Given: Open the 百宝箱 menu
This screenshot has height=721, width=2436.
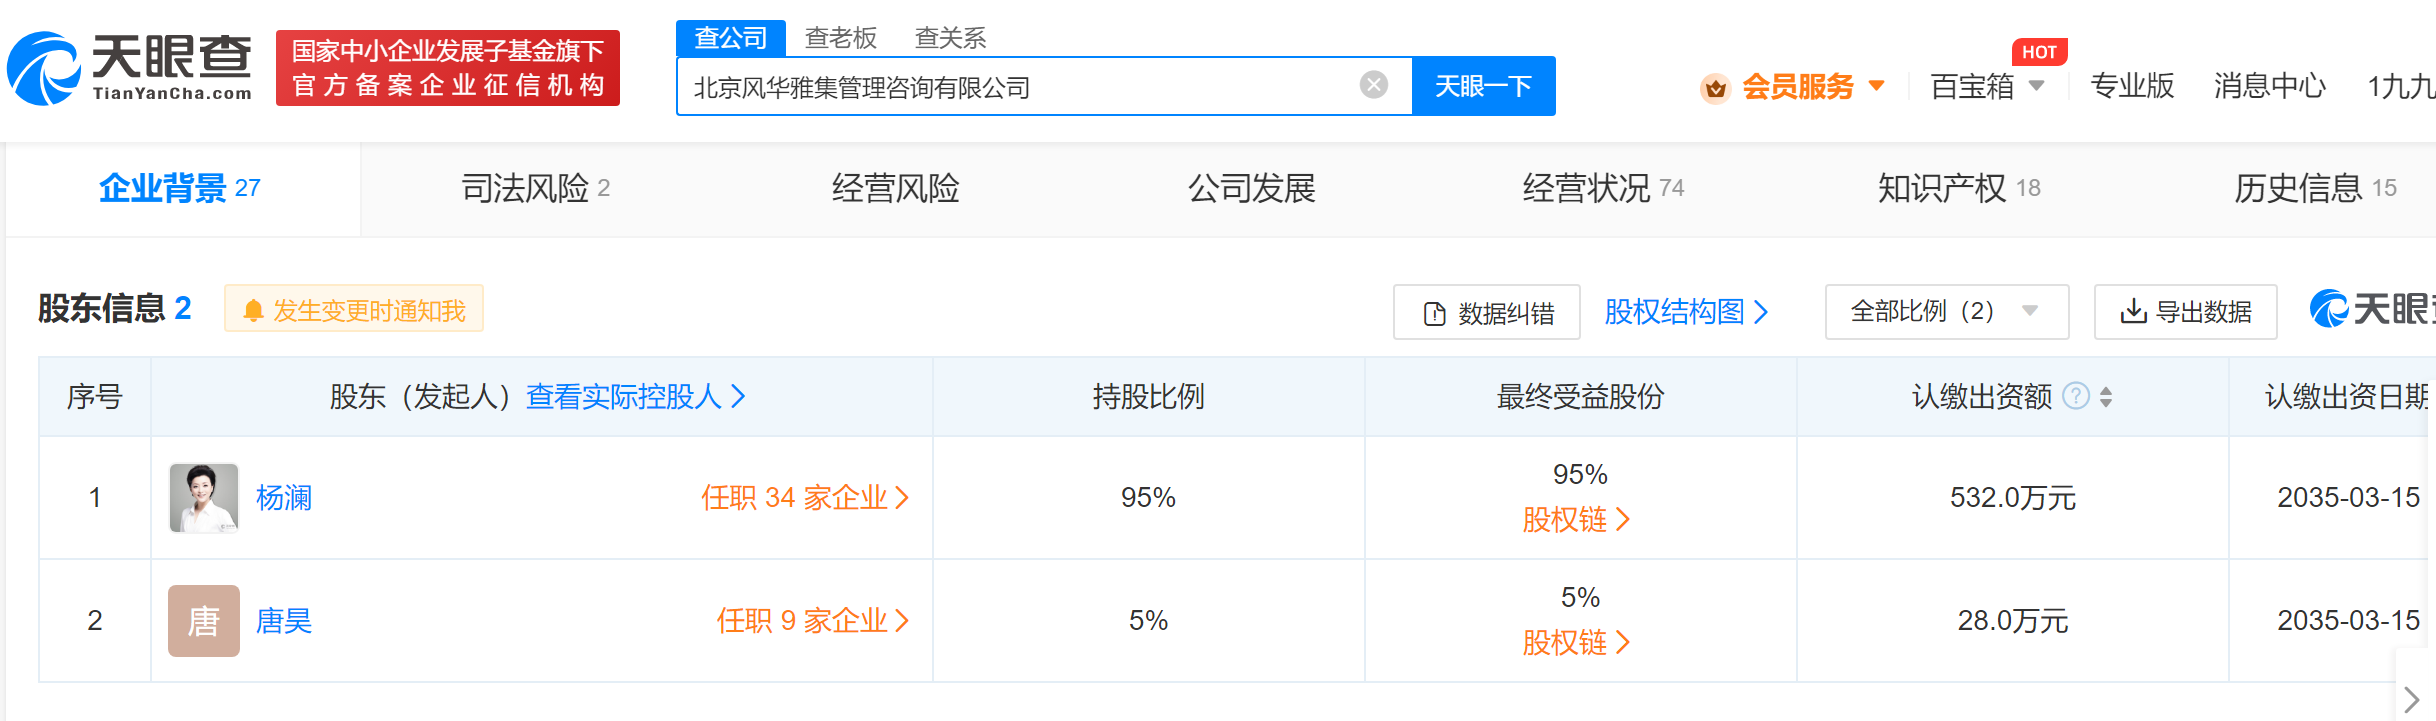Looking at the screenshot, I should click(1972, 87).
